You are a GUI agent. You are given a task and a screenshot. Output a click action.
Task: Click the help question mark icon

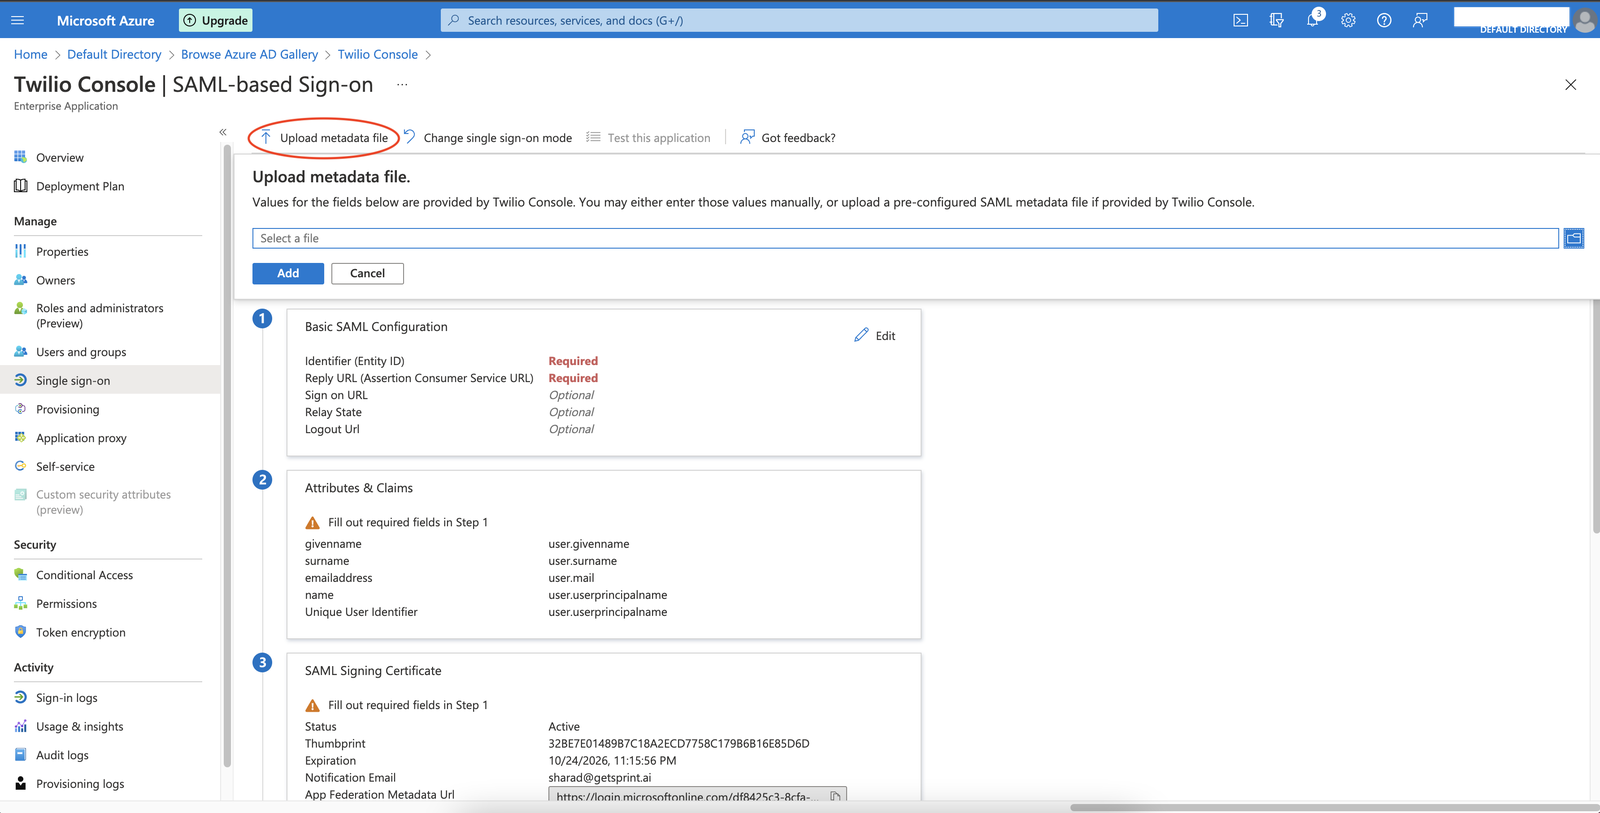click(x=1384, y=20)
